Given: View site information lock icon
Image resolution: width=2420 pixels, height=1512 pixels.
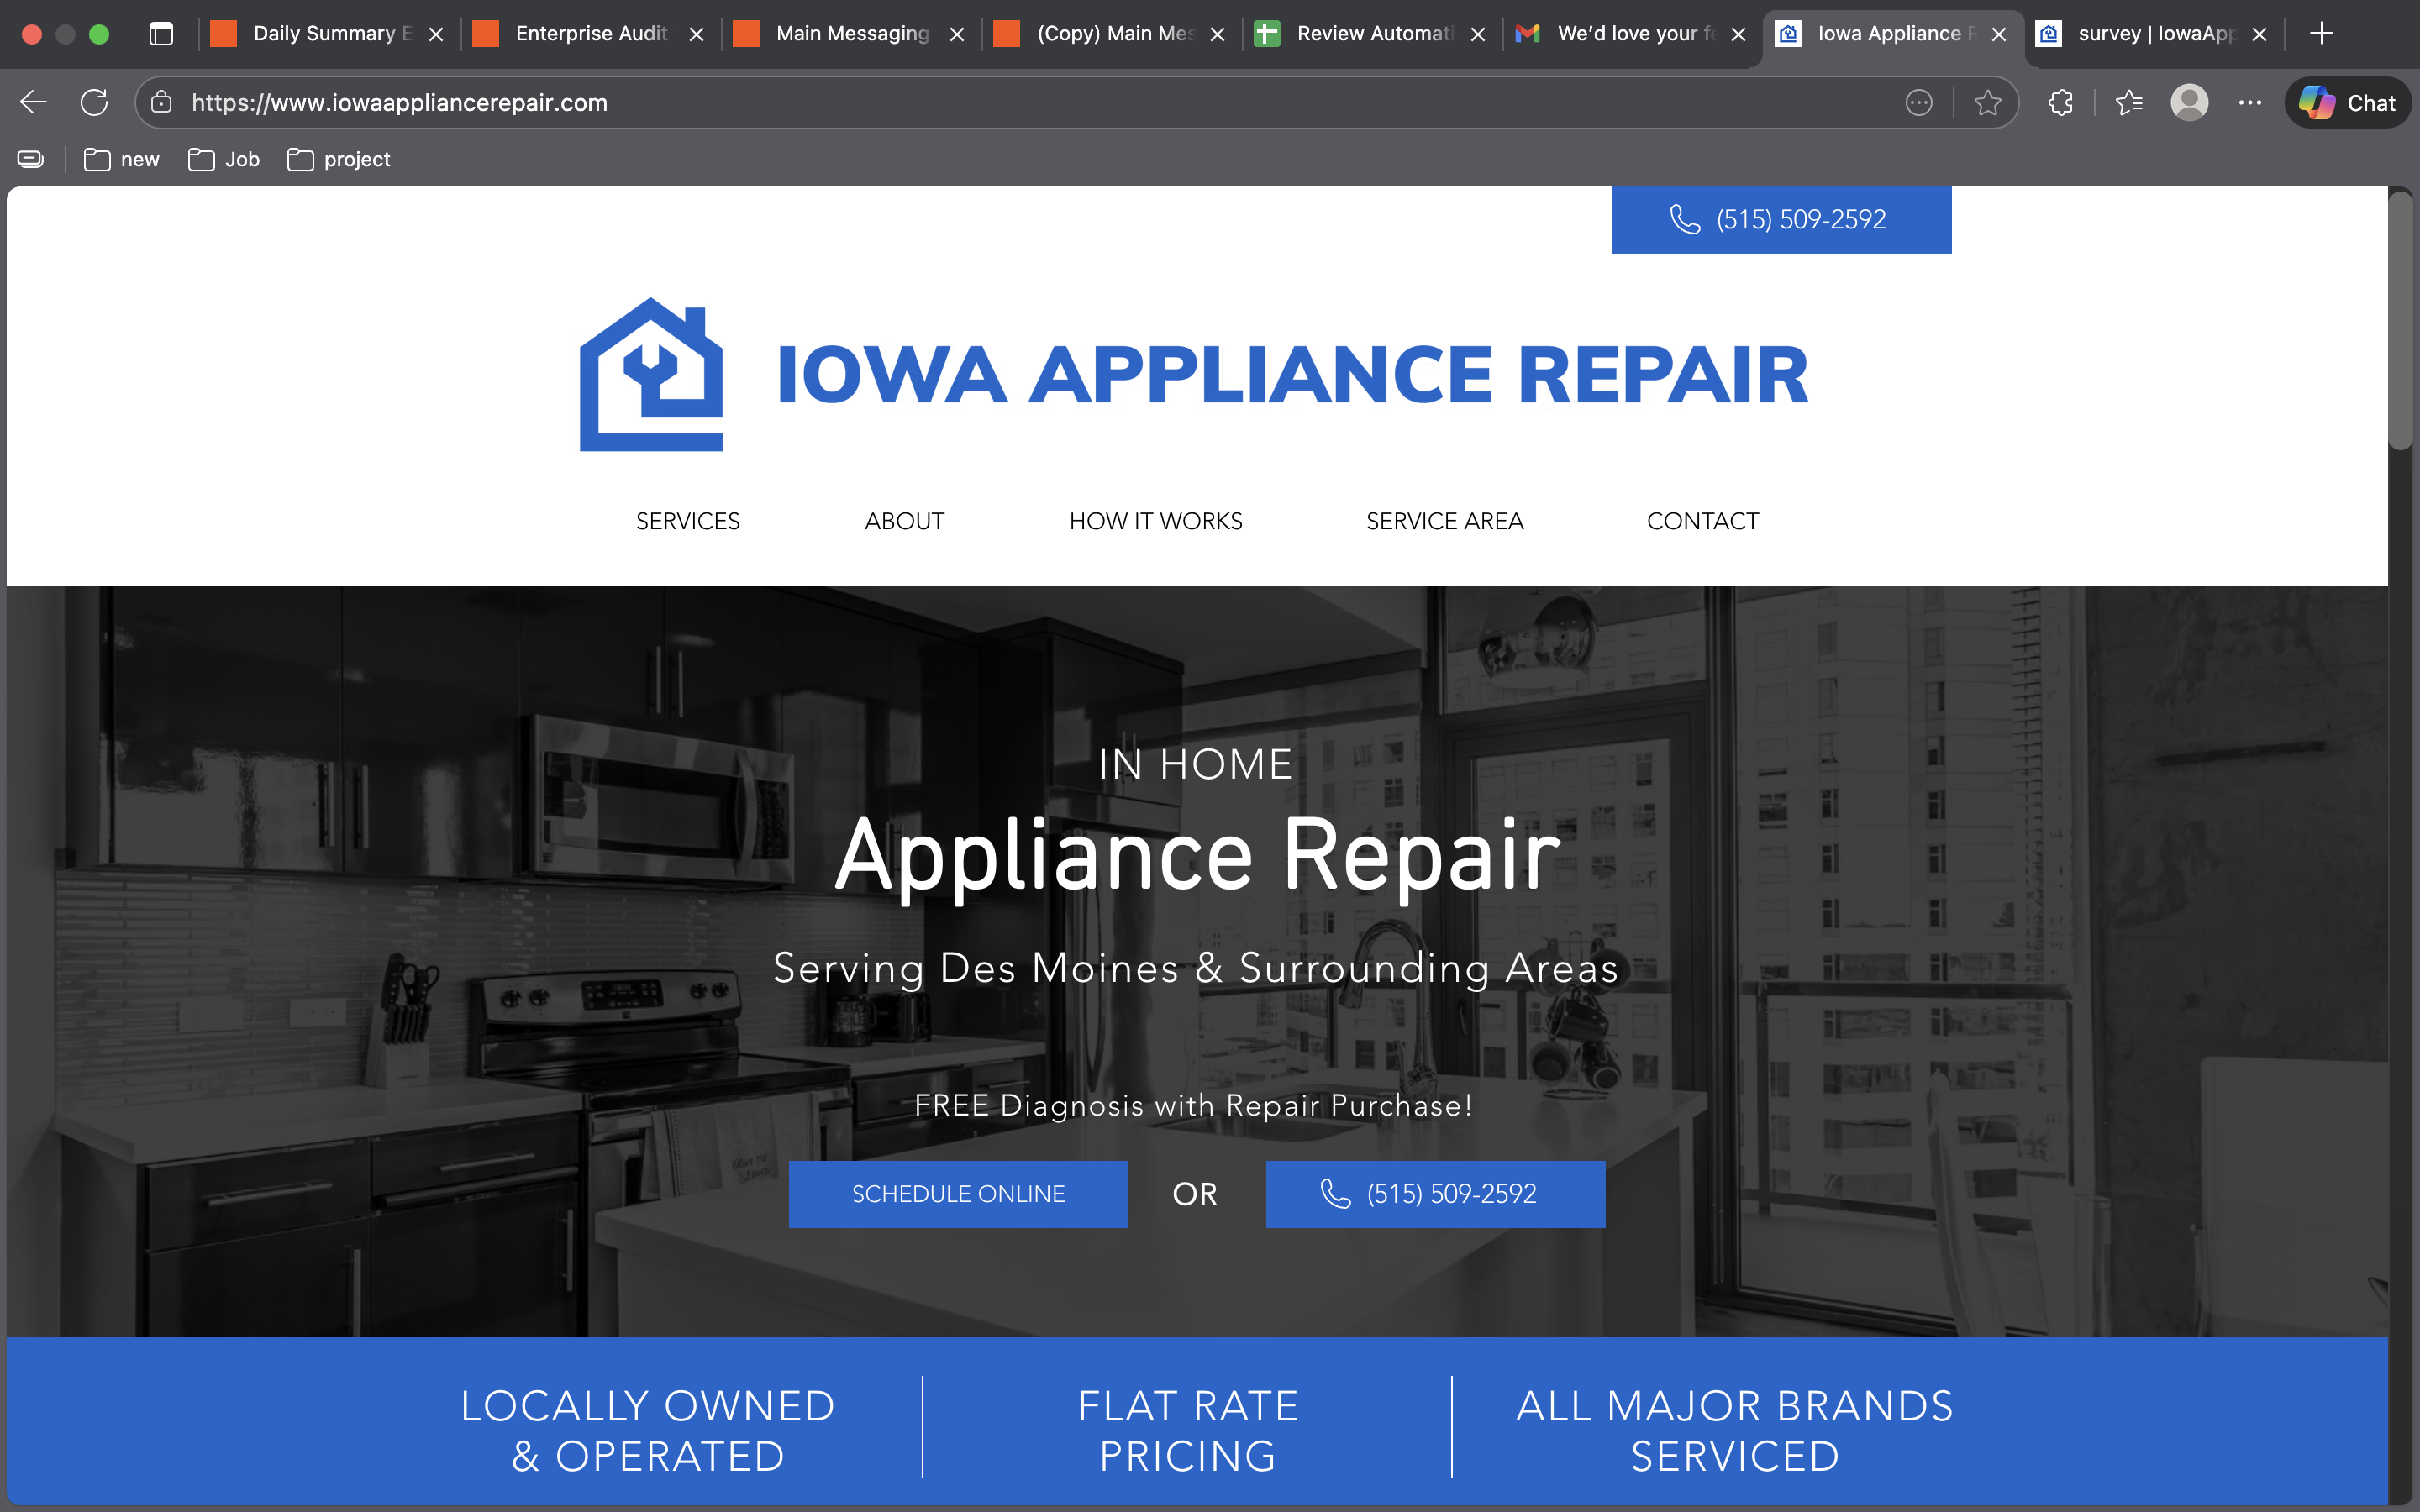Looking at the screenshot, I should tap(161, 102).
